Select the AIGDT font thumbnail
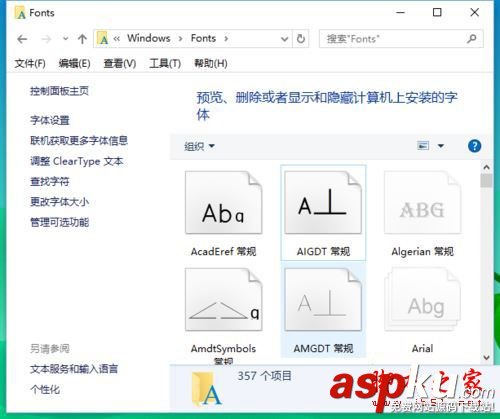The image size is (500, 419). tap(323, 202)
